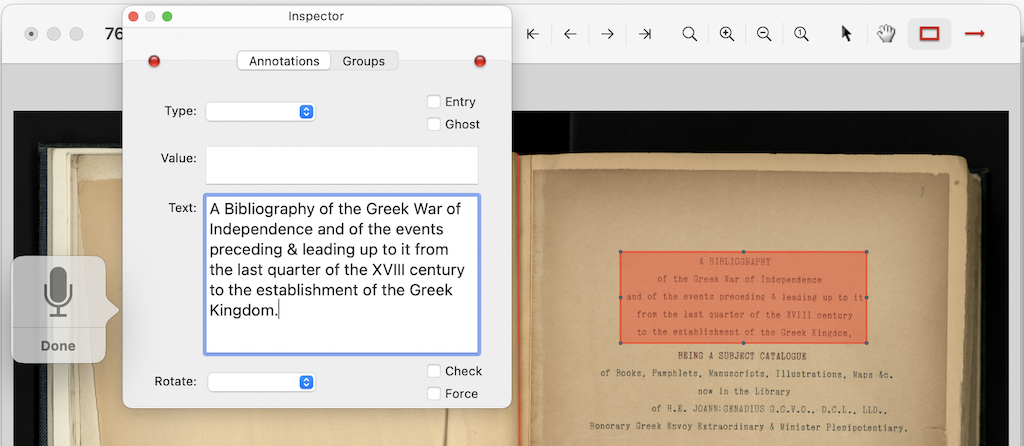
Task: Go to the previous page arrow
Action: [x=570, y=34]
